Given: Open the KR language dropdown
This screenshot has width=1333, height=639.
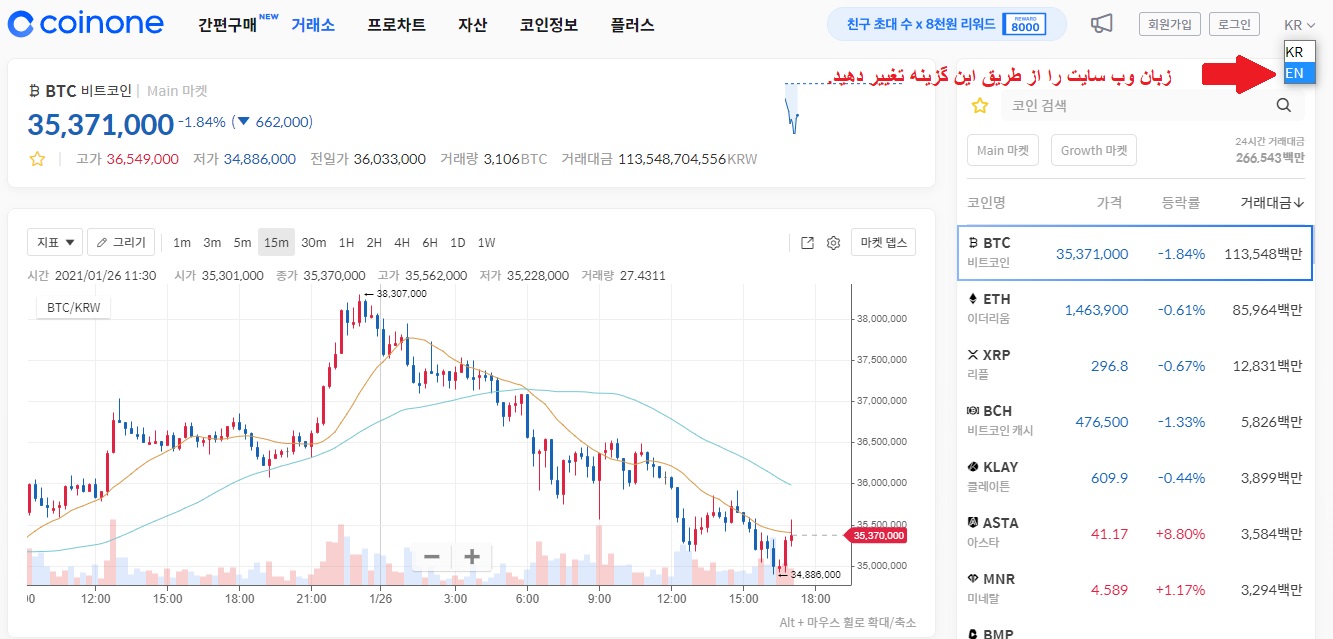Looking at the screenshot, I should [1299, 25].
